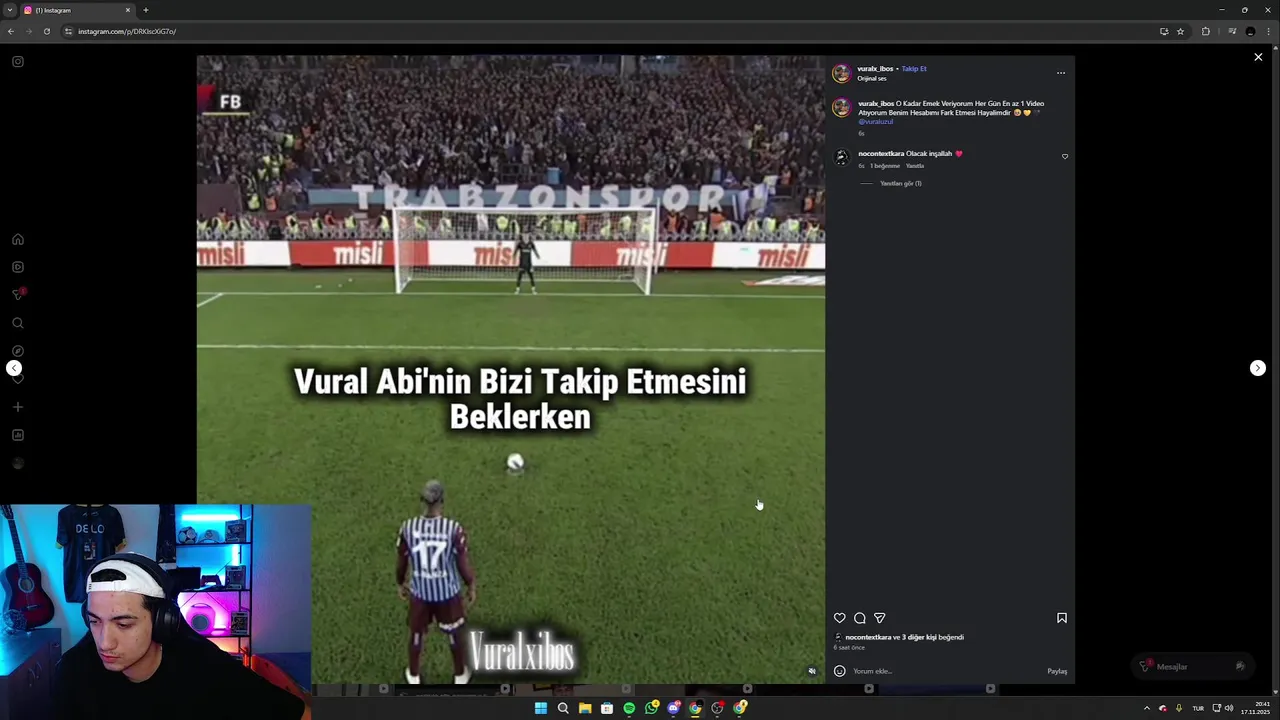Click vuralx_ibos avatar in post header
Screen dimensions: 1280x720
(x=842, y=73)
